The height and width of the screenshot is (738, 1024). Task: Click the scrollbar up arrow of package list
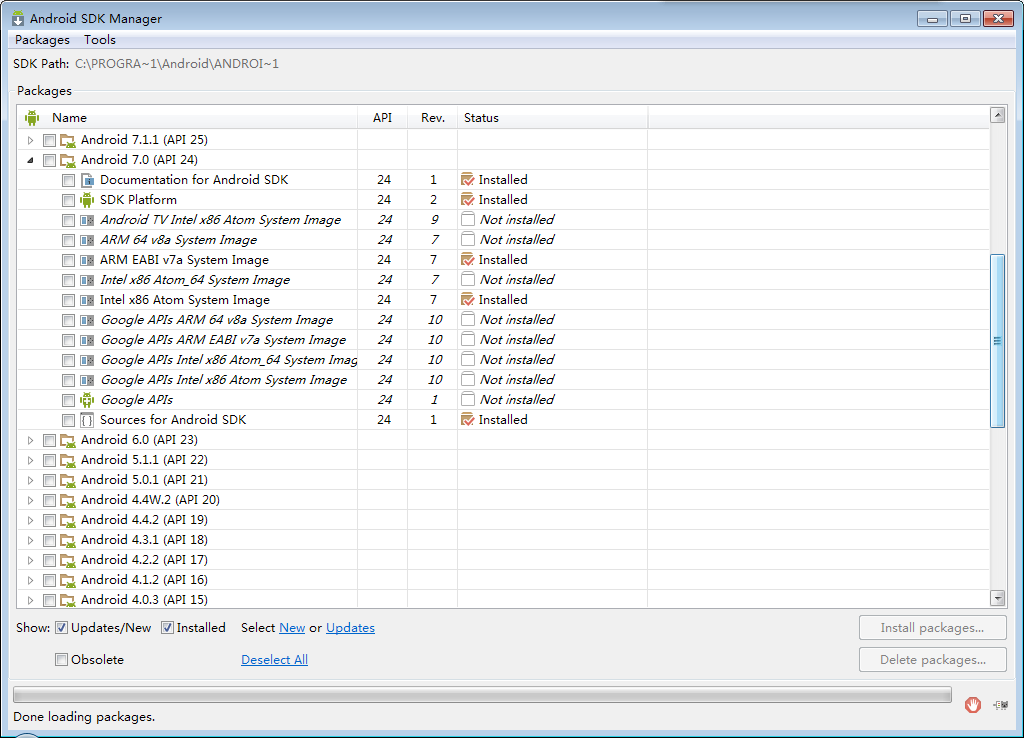(997, 116)
